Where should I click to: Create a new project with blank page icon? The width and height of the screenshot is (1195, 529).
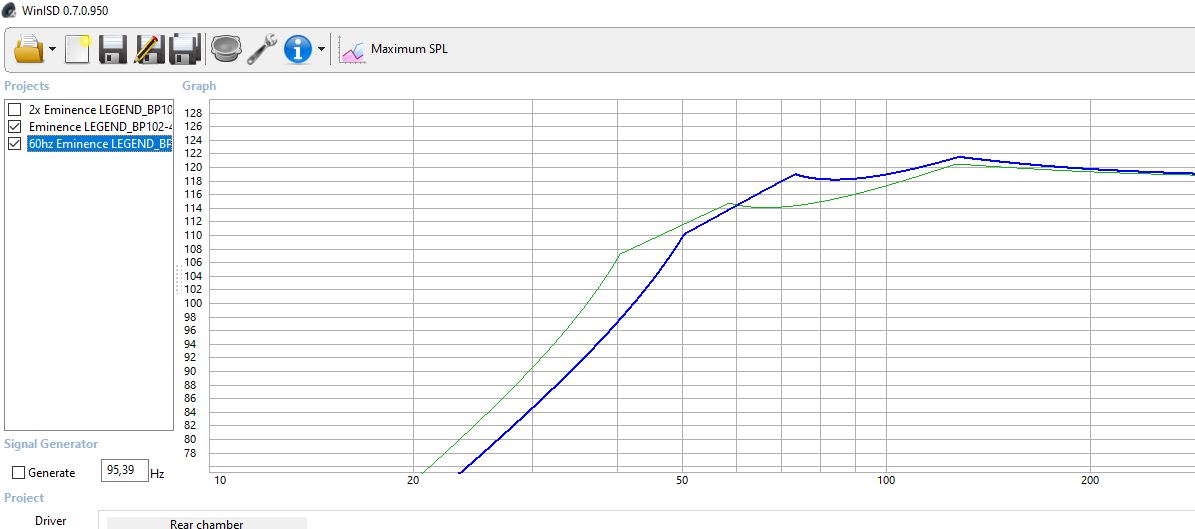77,50
